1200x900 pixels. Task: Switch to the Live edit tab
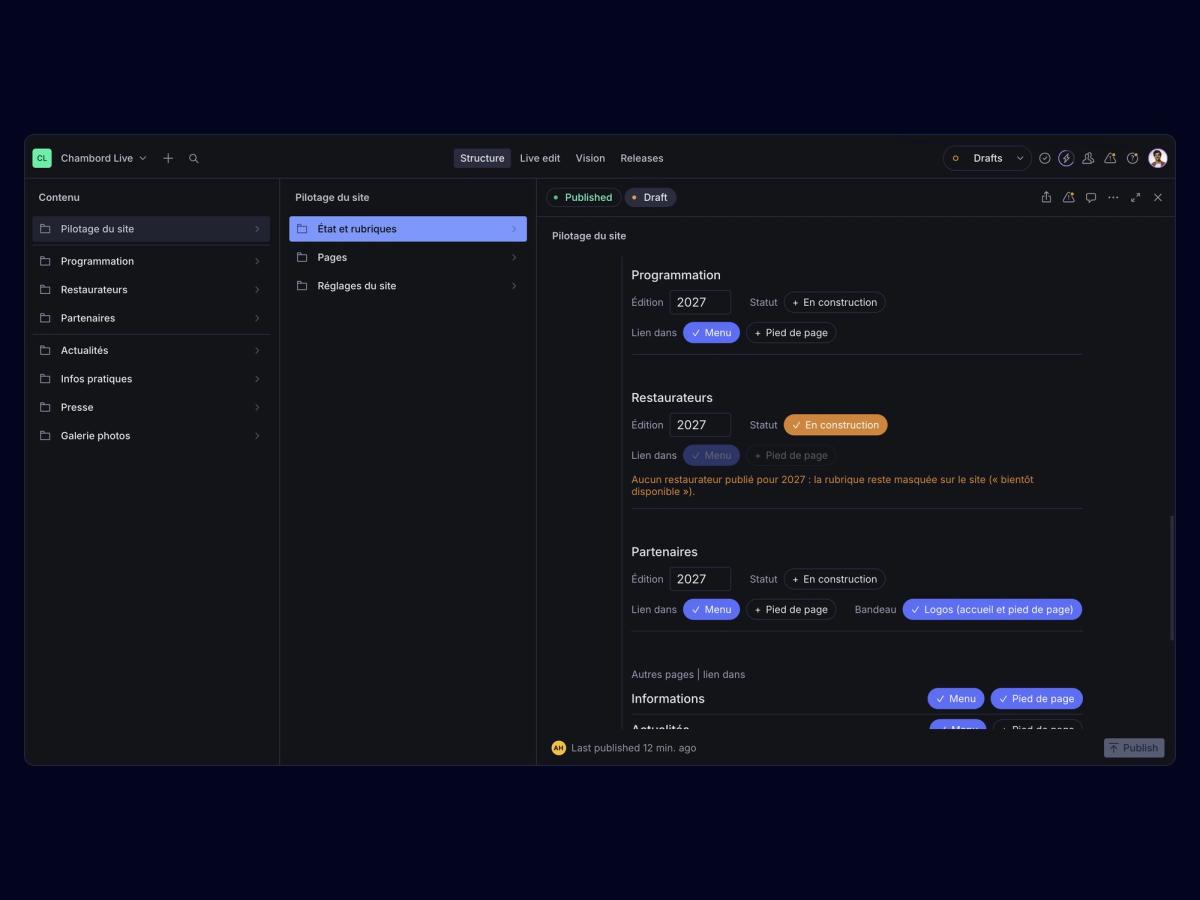[540, 158]
